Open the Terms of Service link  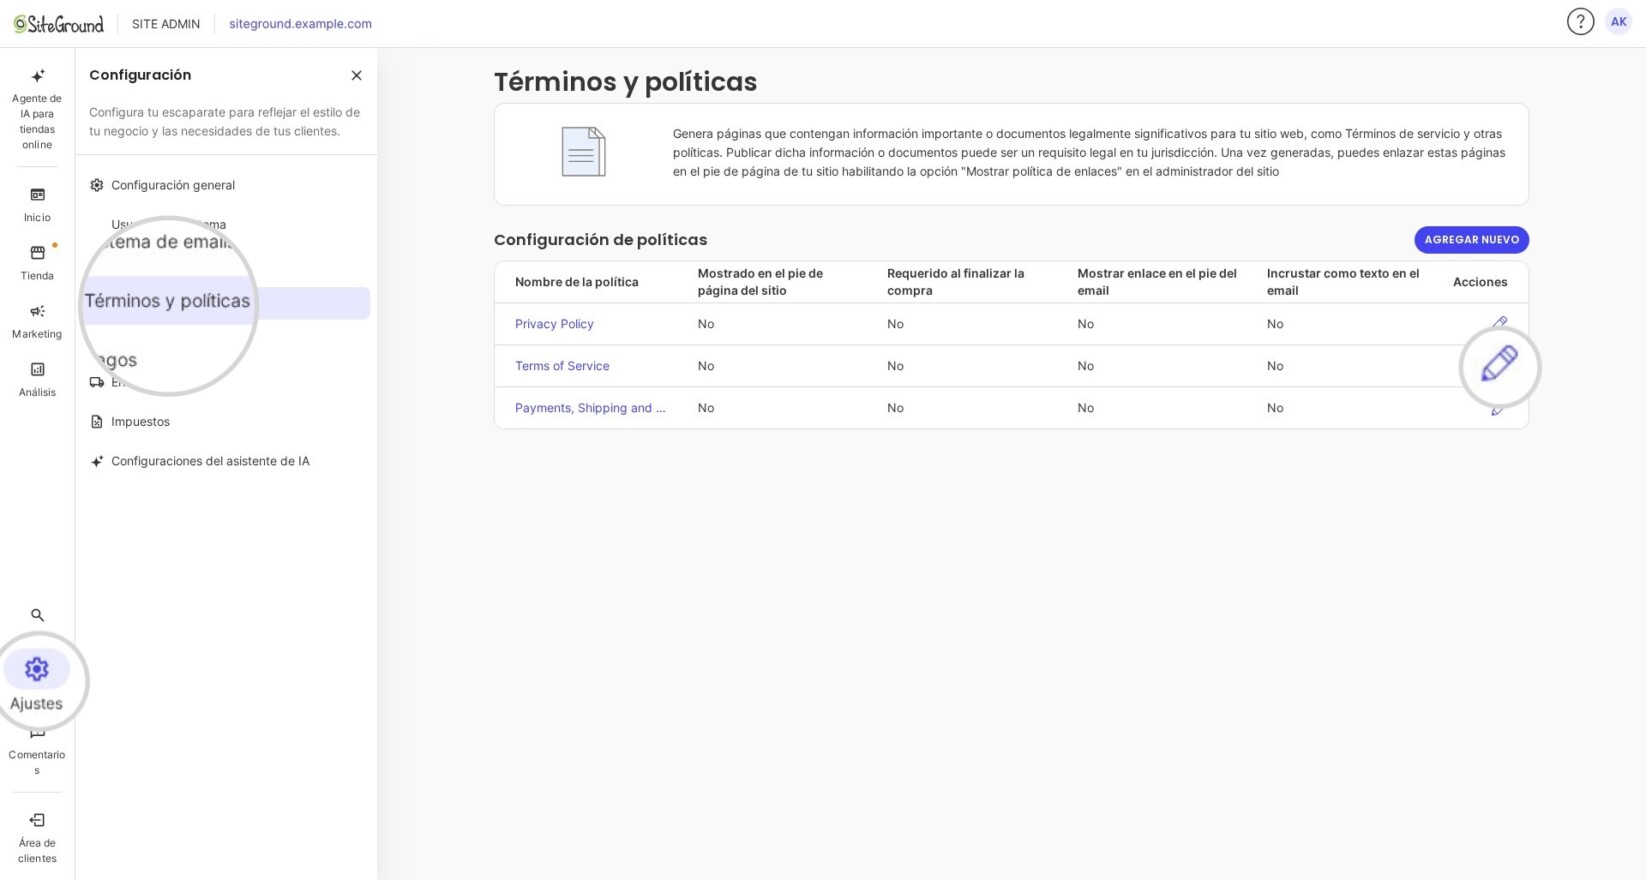[562, 366]
